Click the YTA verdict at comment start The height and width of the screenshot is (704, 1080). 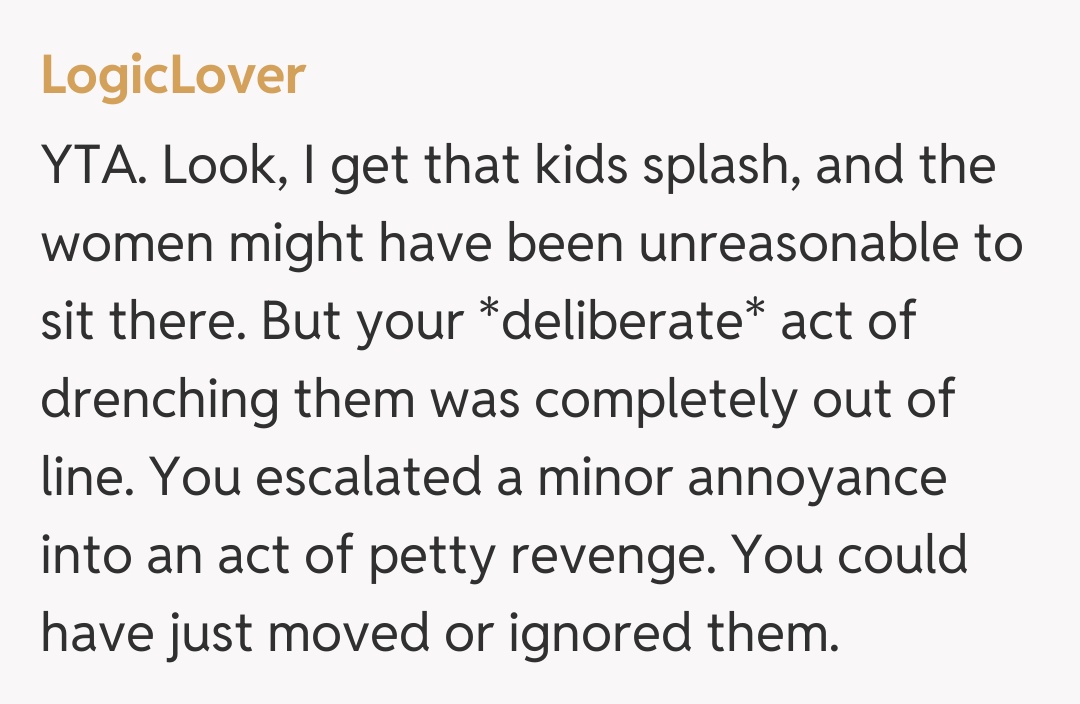pos(92,168)
